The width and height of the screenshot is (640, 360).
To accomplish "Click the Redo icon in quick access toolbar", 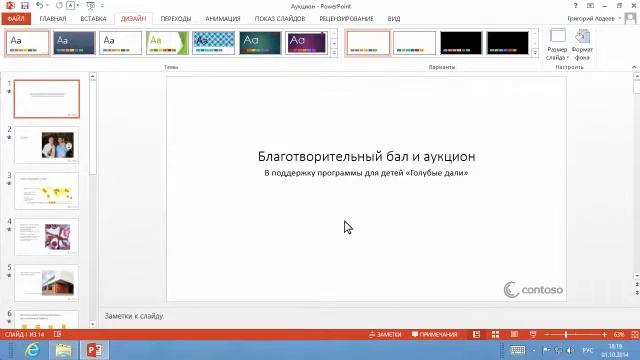I will pos(59,5).
